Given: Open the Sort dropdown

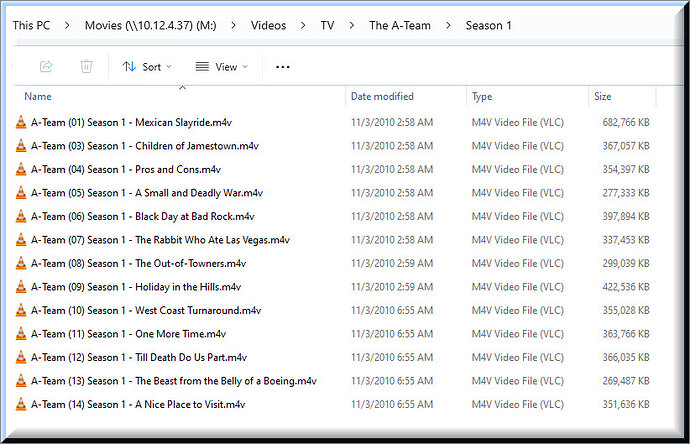Looking at the screenshot, I should pos(147,67).
